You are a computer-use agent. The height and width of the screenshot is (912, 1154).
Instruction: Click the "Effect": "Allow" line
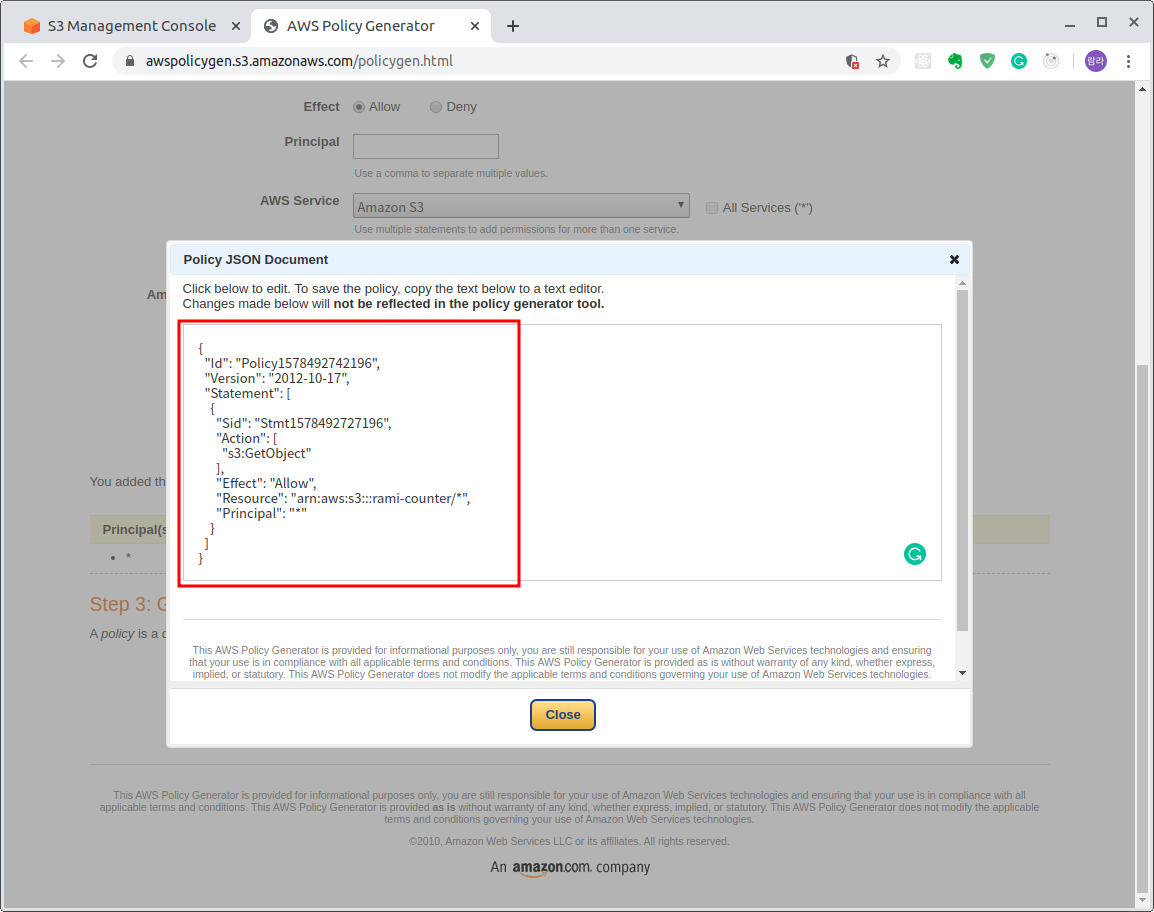266,484
